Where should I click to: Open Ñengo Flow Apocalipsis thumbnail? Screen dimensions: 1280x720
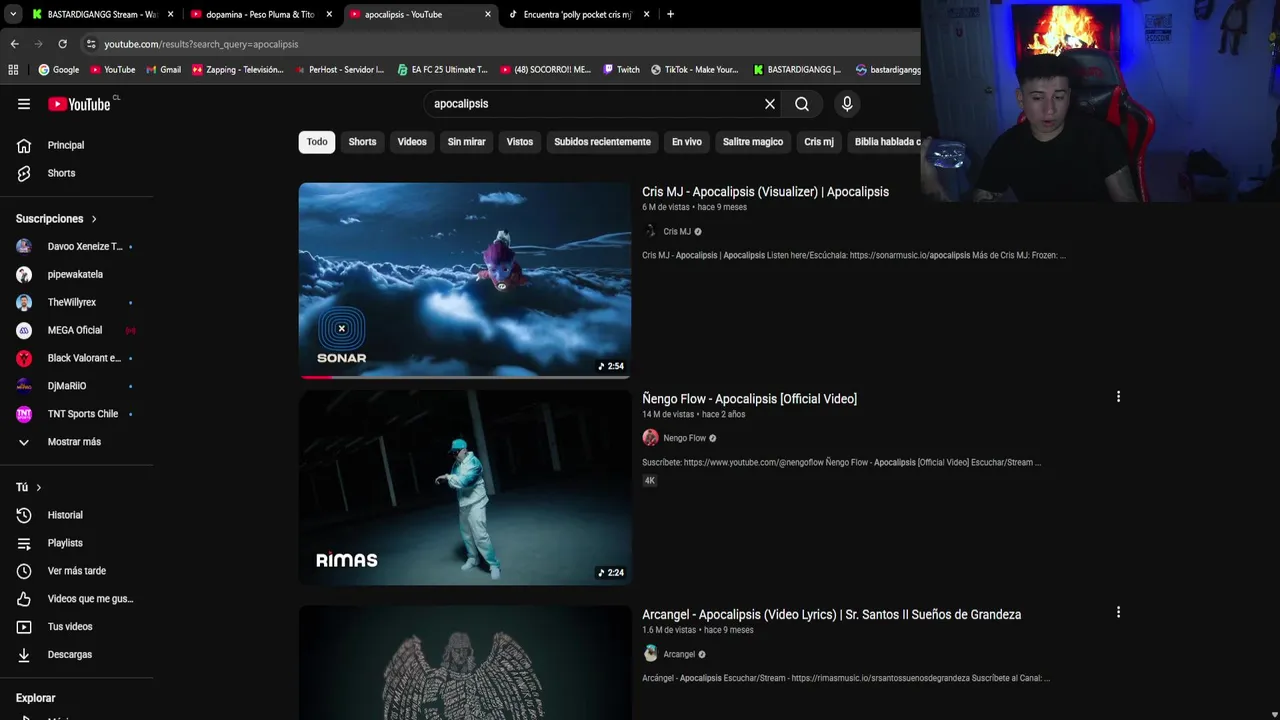tap(465, 487)
